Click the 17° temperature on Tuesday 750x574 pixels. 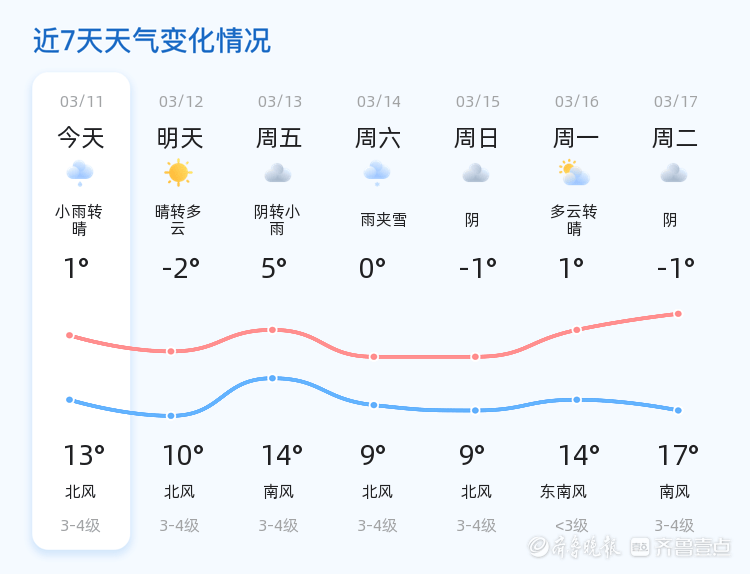678,456
